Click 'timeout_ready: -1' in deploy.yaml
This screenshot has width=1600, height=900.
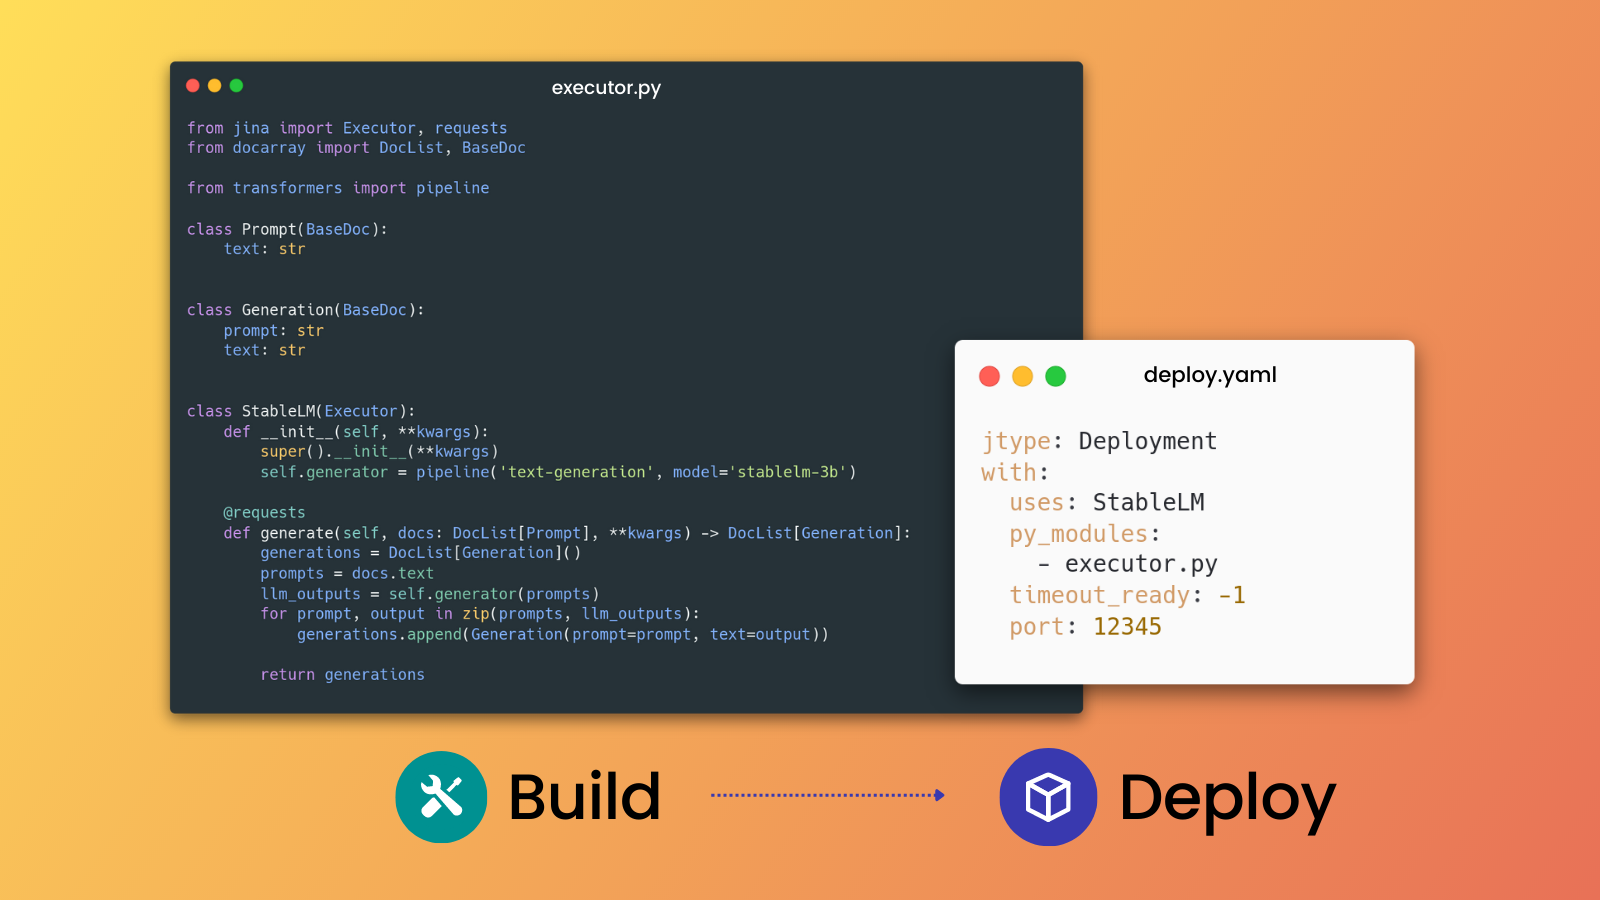point(1127,595)
